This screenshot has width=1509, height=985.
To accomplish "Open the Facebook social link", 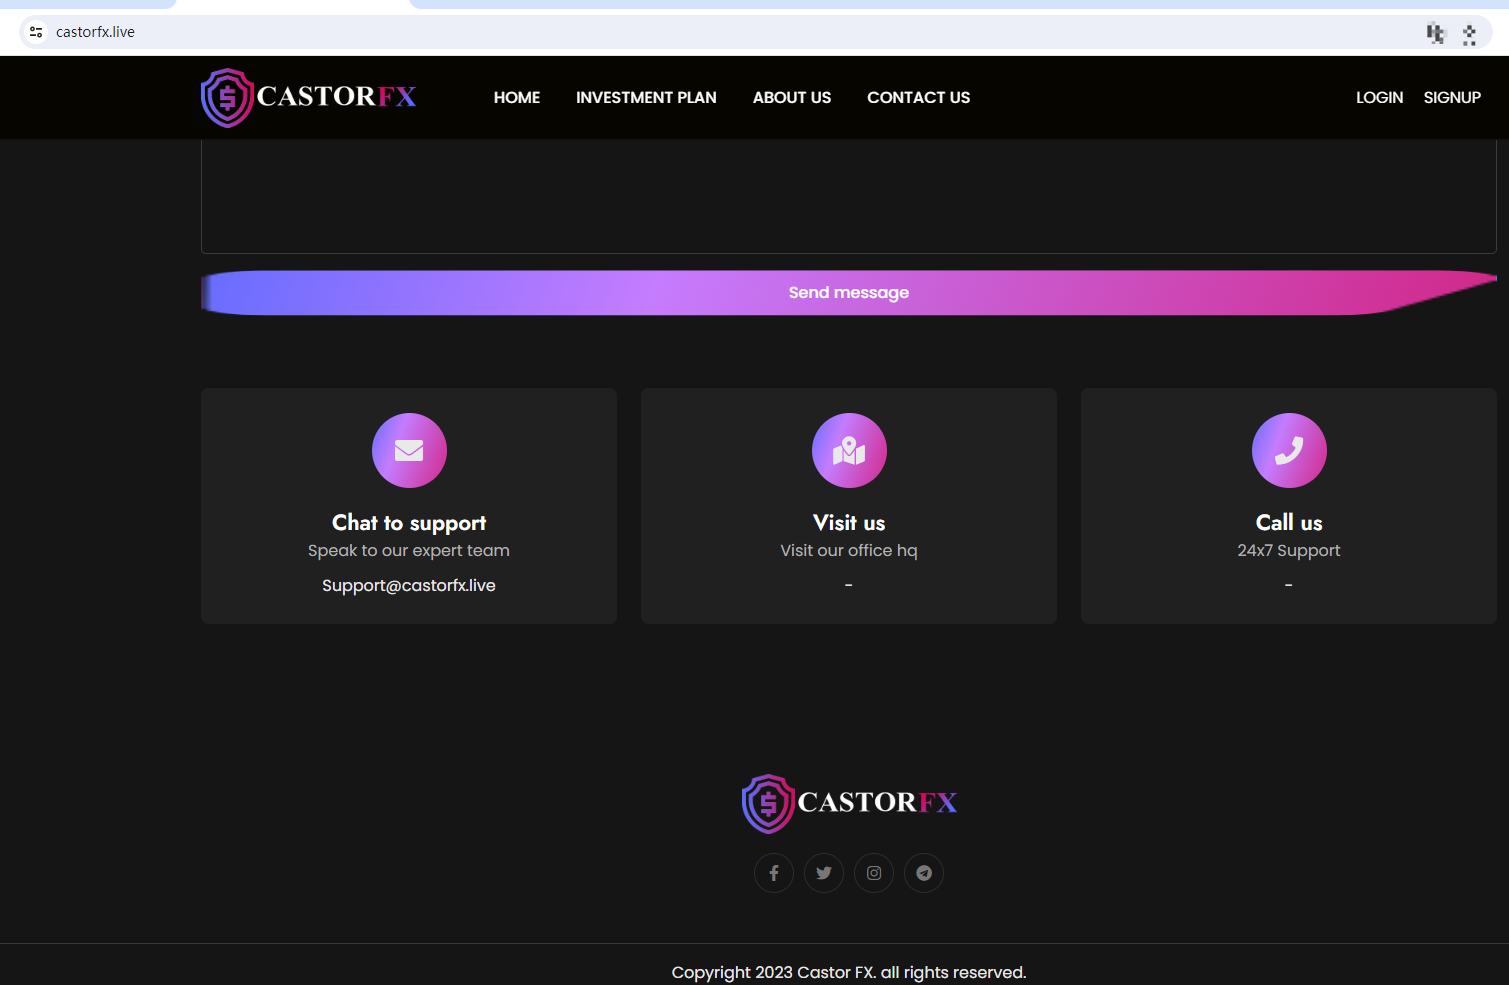I will (774, 873).
